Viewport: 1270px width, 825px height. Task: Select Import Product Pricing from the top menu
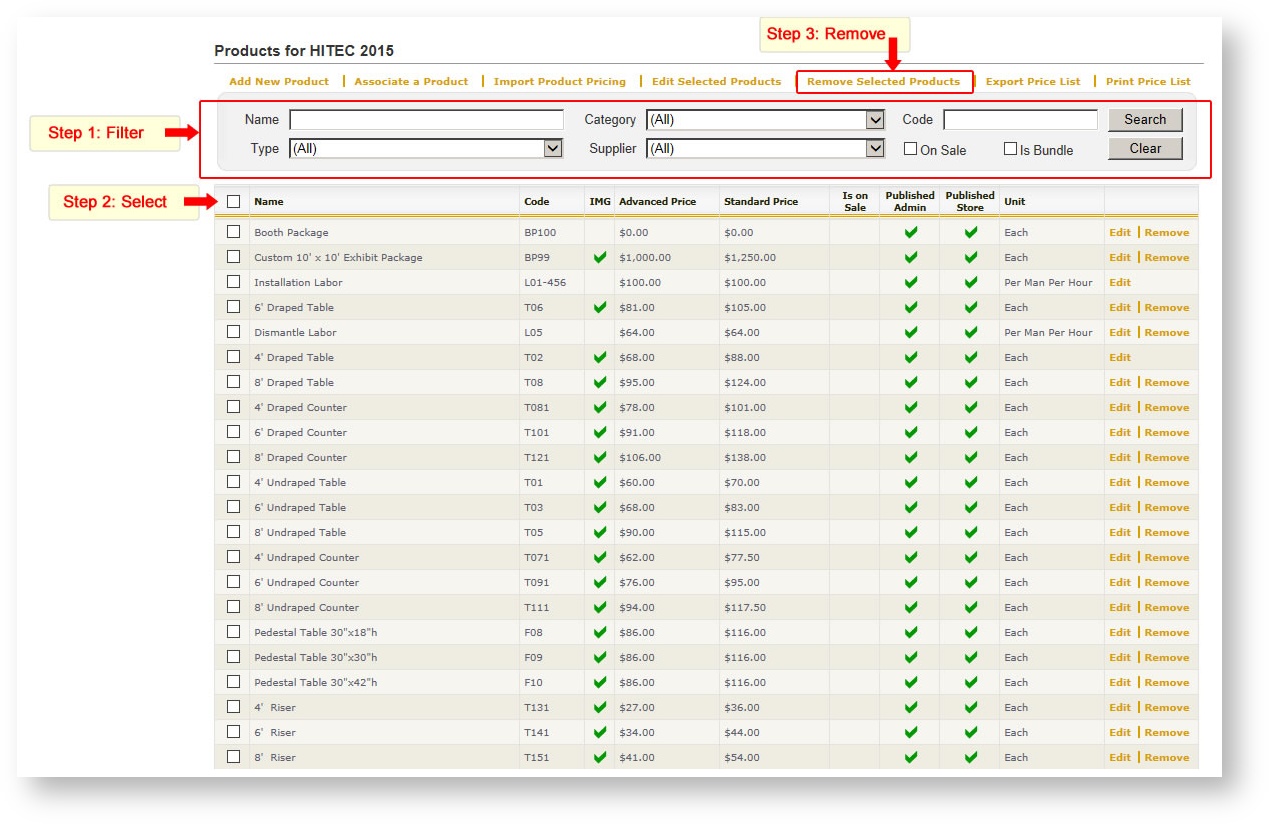tap(559, 81)
